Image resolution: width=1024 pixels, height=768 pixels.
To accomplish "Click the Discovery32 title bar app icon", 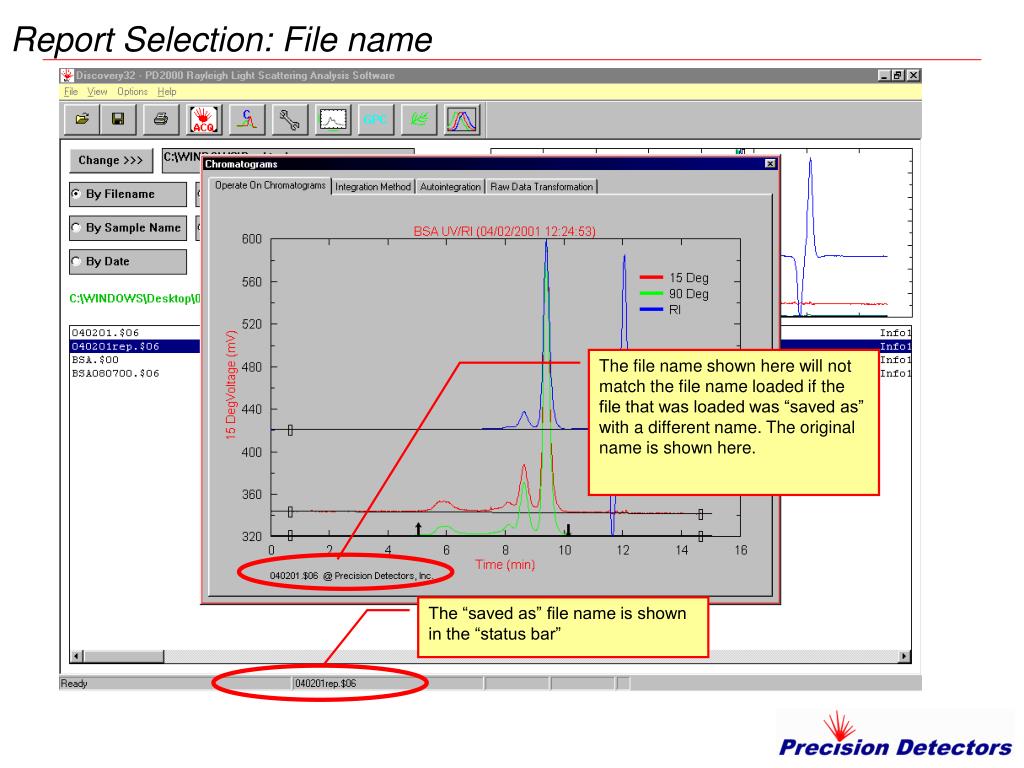I will tap(67, 75).
